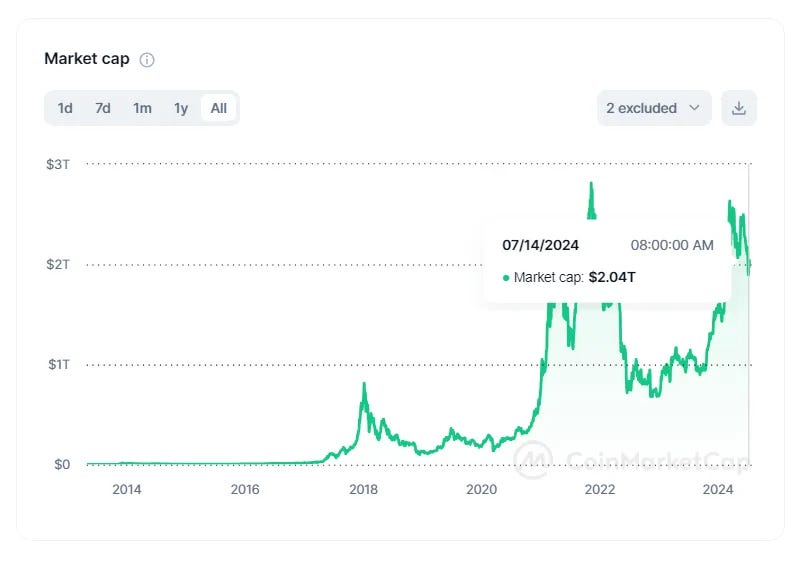Download the chart using the download icon
This screenshot has width=801, height=561.
click(739, 108)
